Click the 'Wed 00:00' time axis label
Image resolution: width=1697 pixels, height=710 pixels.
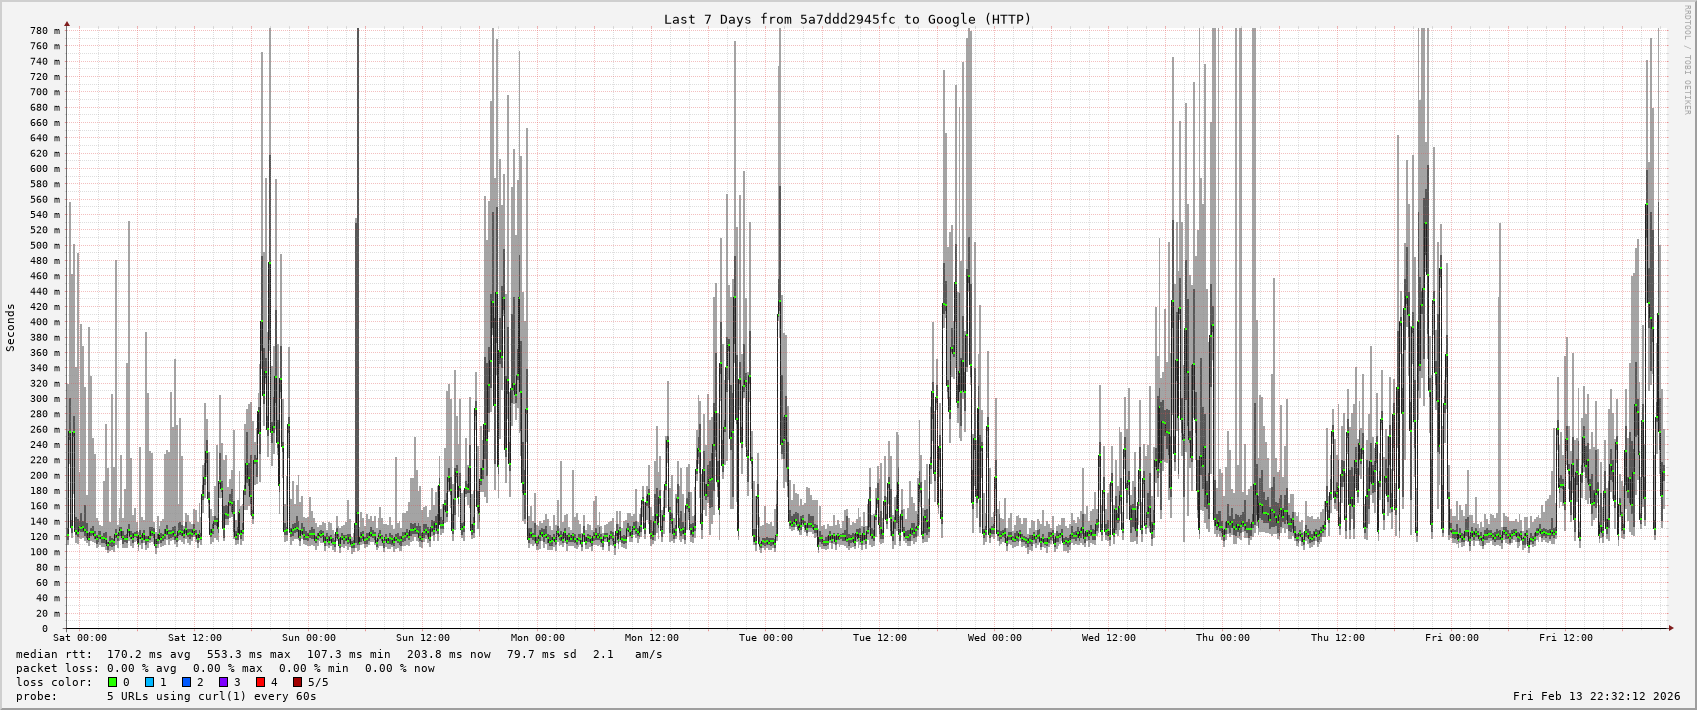994,638
